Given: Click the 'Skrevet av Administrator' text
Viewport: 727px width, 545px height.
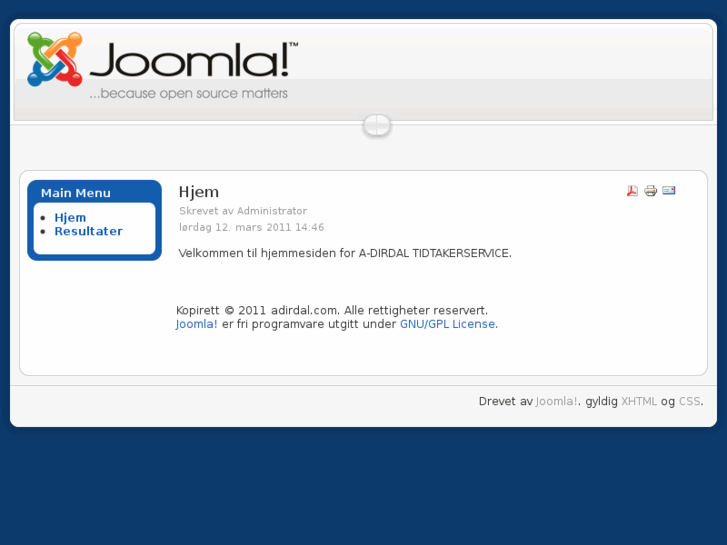Looking at the screenshot, I should click(243, 211).
